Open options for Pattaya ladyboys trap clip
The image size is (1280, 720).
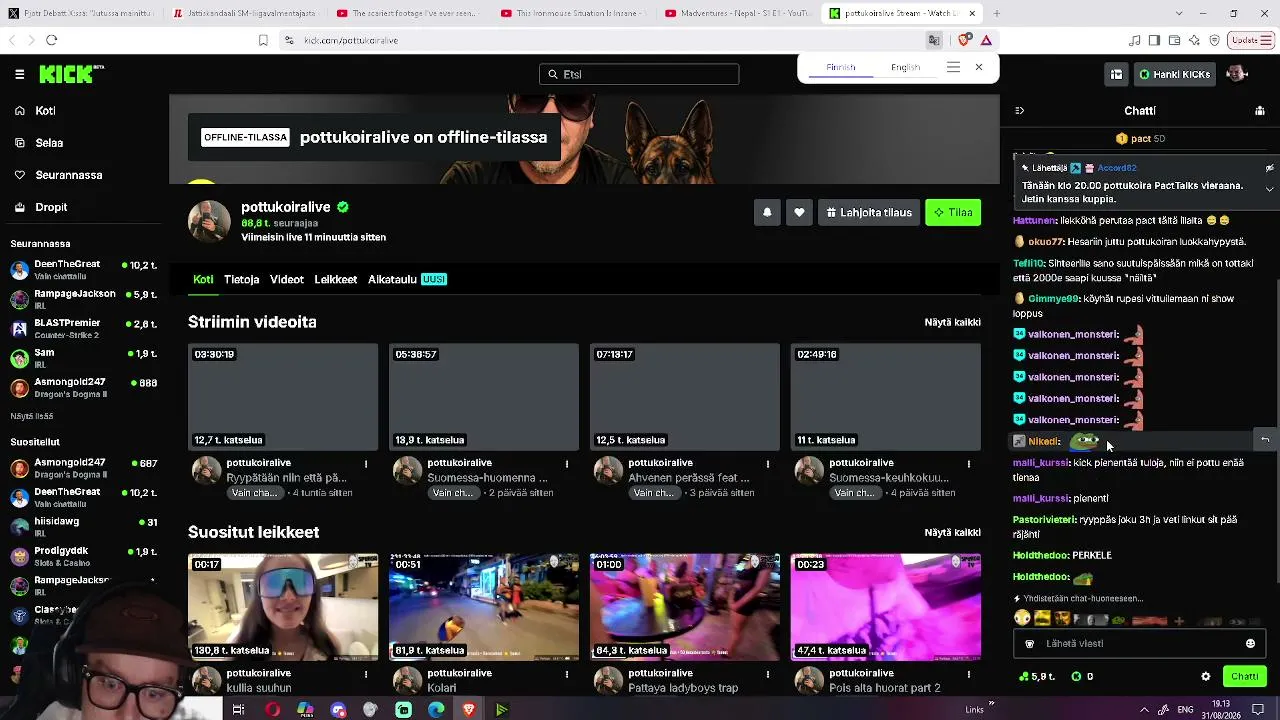pos(768,674)
